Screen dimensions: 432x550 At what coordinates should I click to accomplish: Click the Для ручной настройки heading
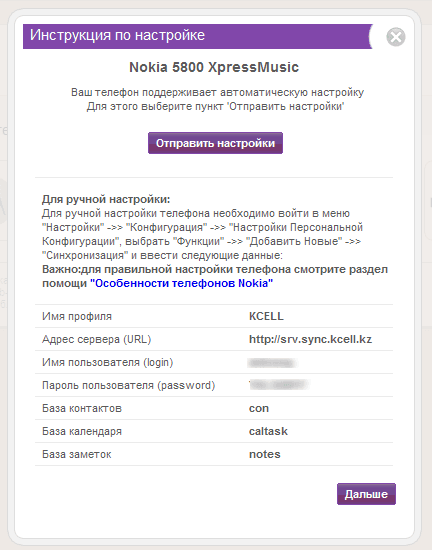(x=106, y=199)
